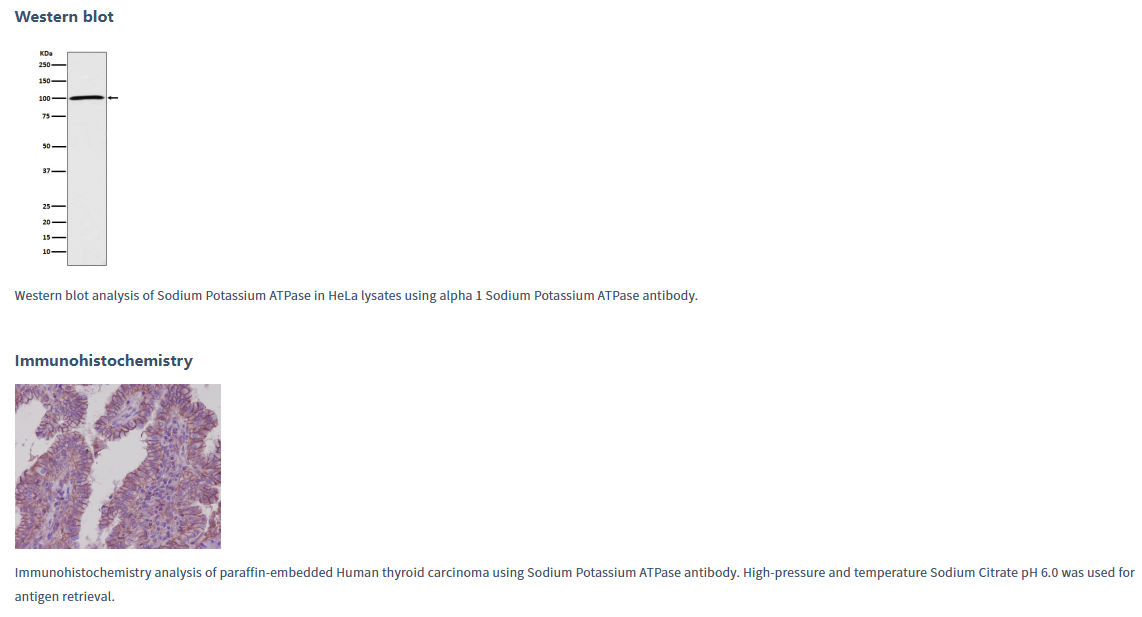Image resolution: width=1142 pixels, height=617 pixels.
Task: Click the dark band at 100 kDa
Action: [x=87, y=98]
